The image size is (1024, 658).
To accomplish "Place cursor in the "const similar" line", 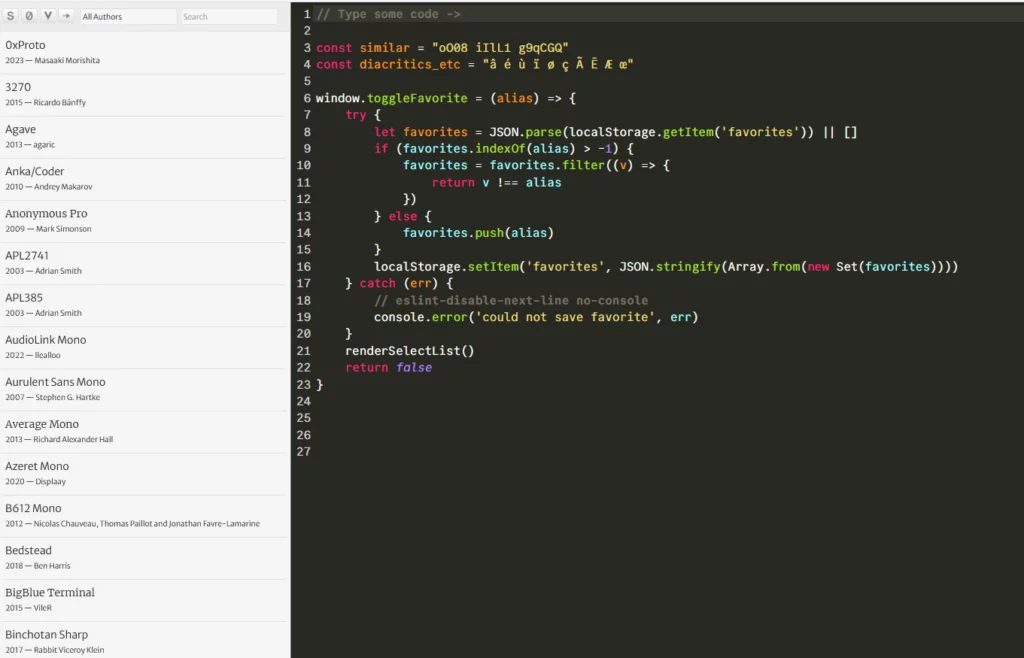I will [x=442, y=48].
